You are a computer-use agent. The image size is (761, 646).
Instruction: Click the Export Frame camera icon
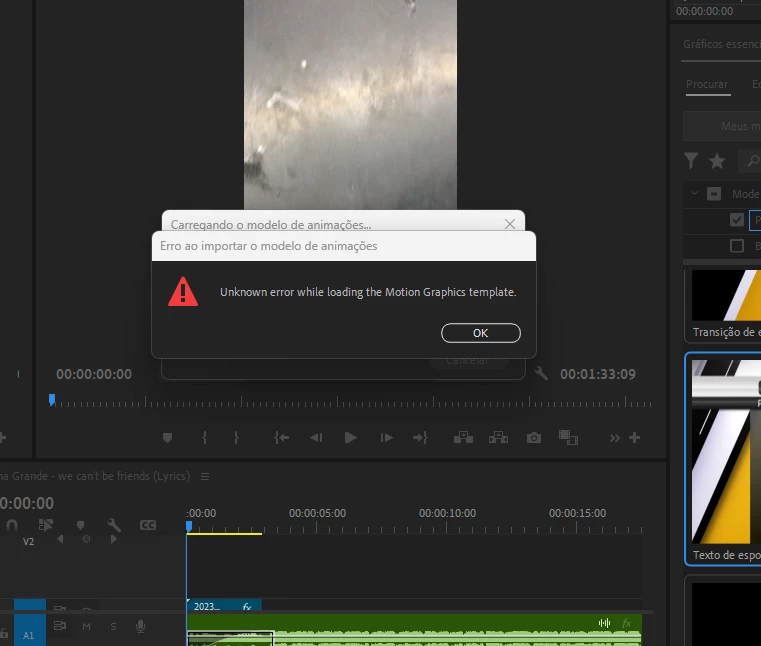click(534, 438)
